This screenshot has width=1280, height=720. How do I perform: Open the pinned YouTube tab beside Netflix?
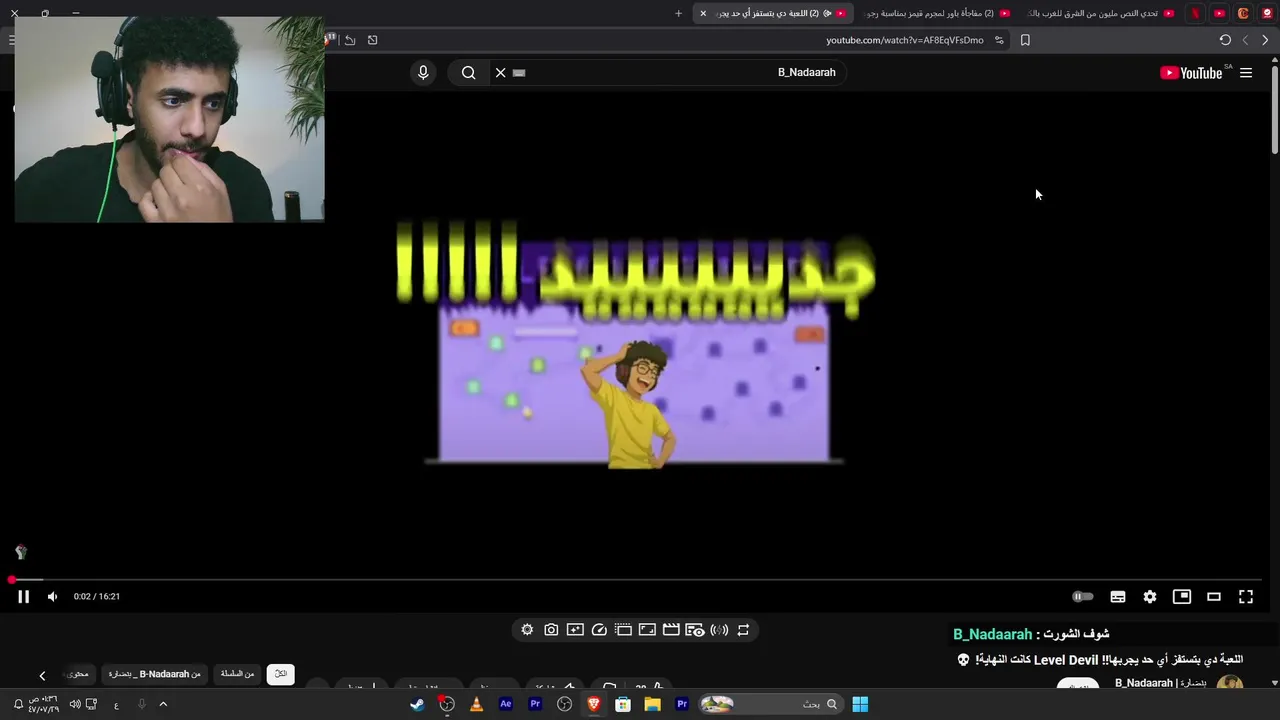point(1219,13)
